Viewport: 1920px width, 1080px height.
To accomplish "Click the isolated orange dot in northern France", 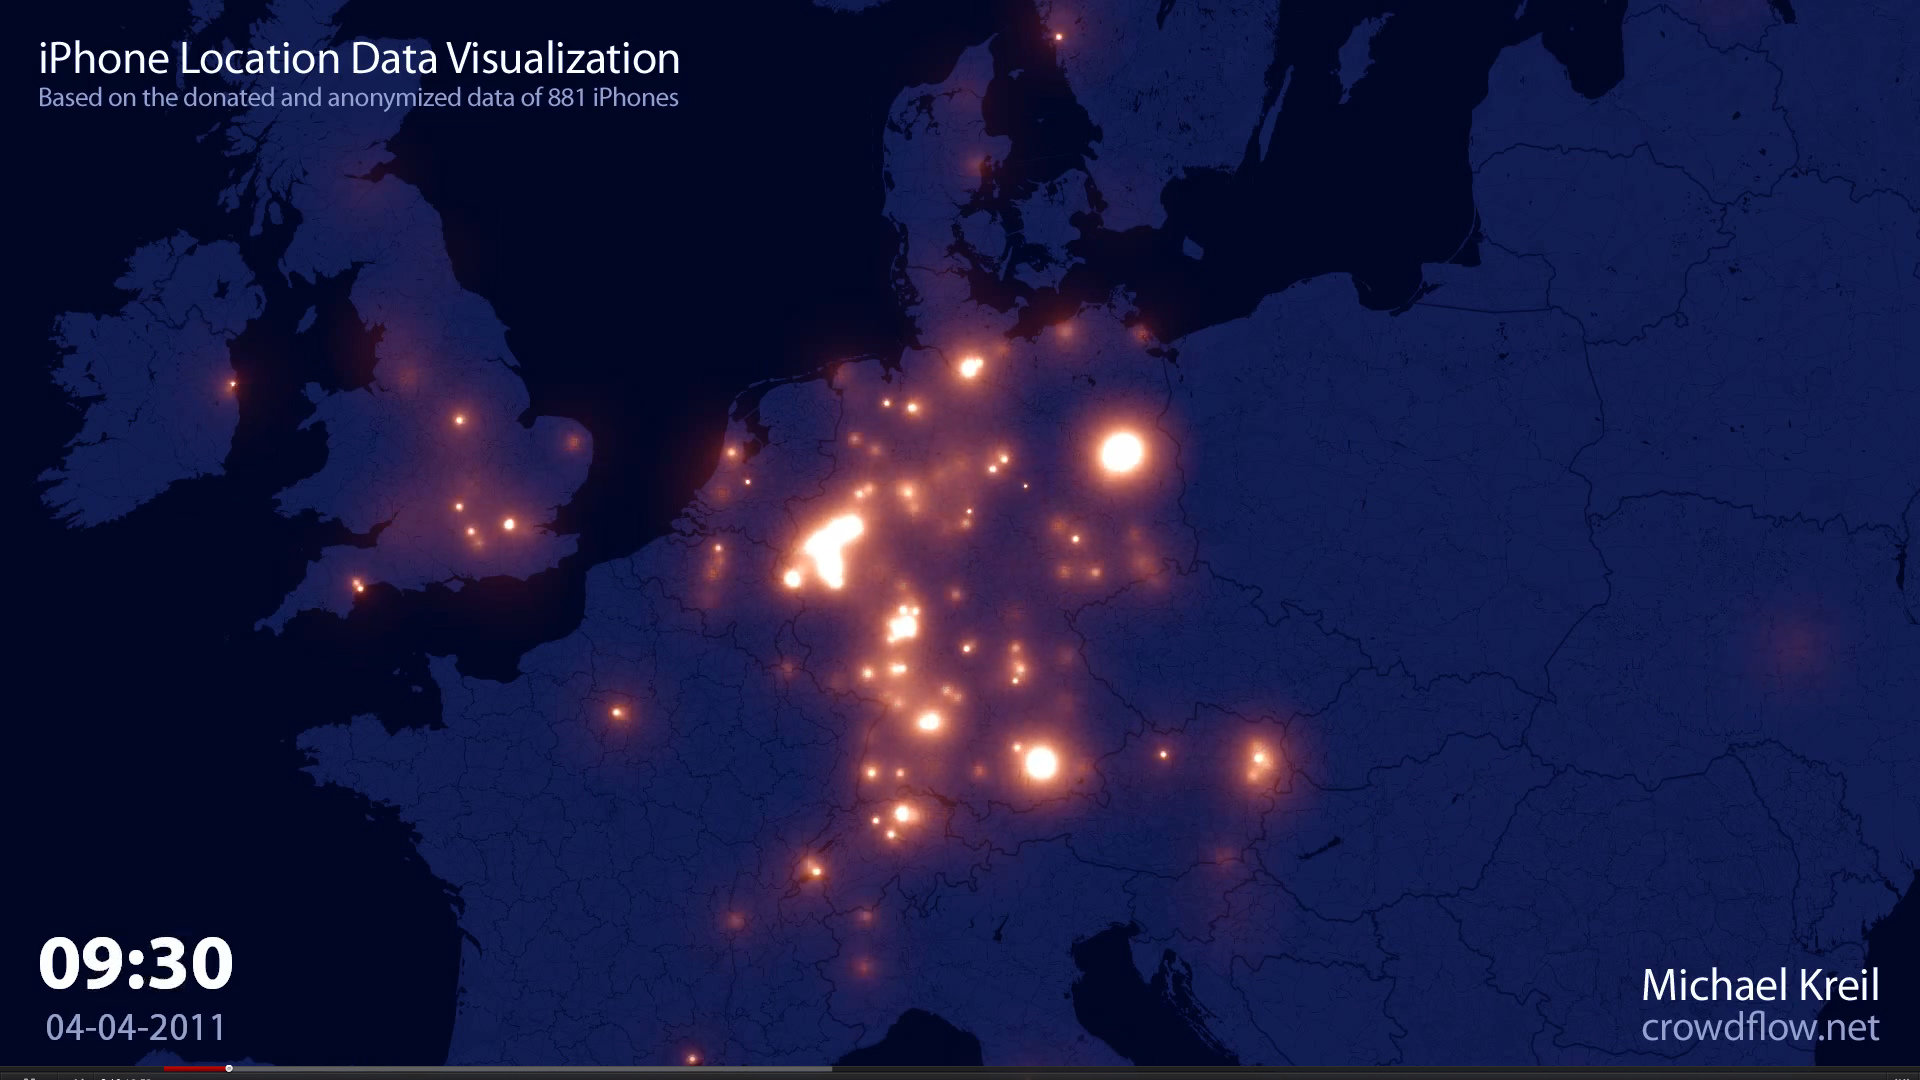I will (617, 712).
